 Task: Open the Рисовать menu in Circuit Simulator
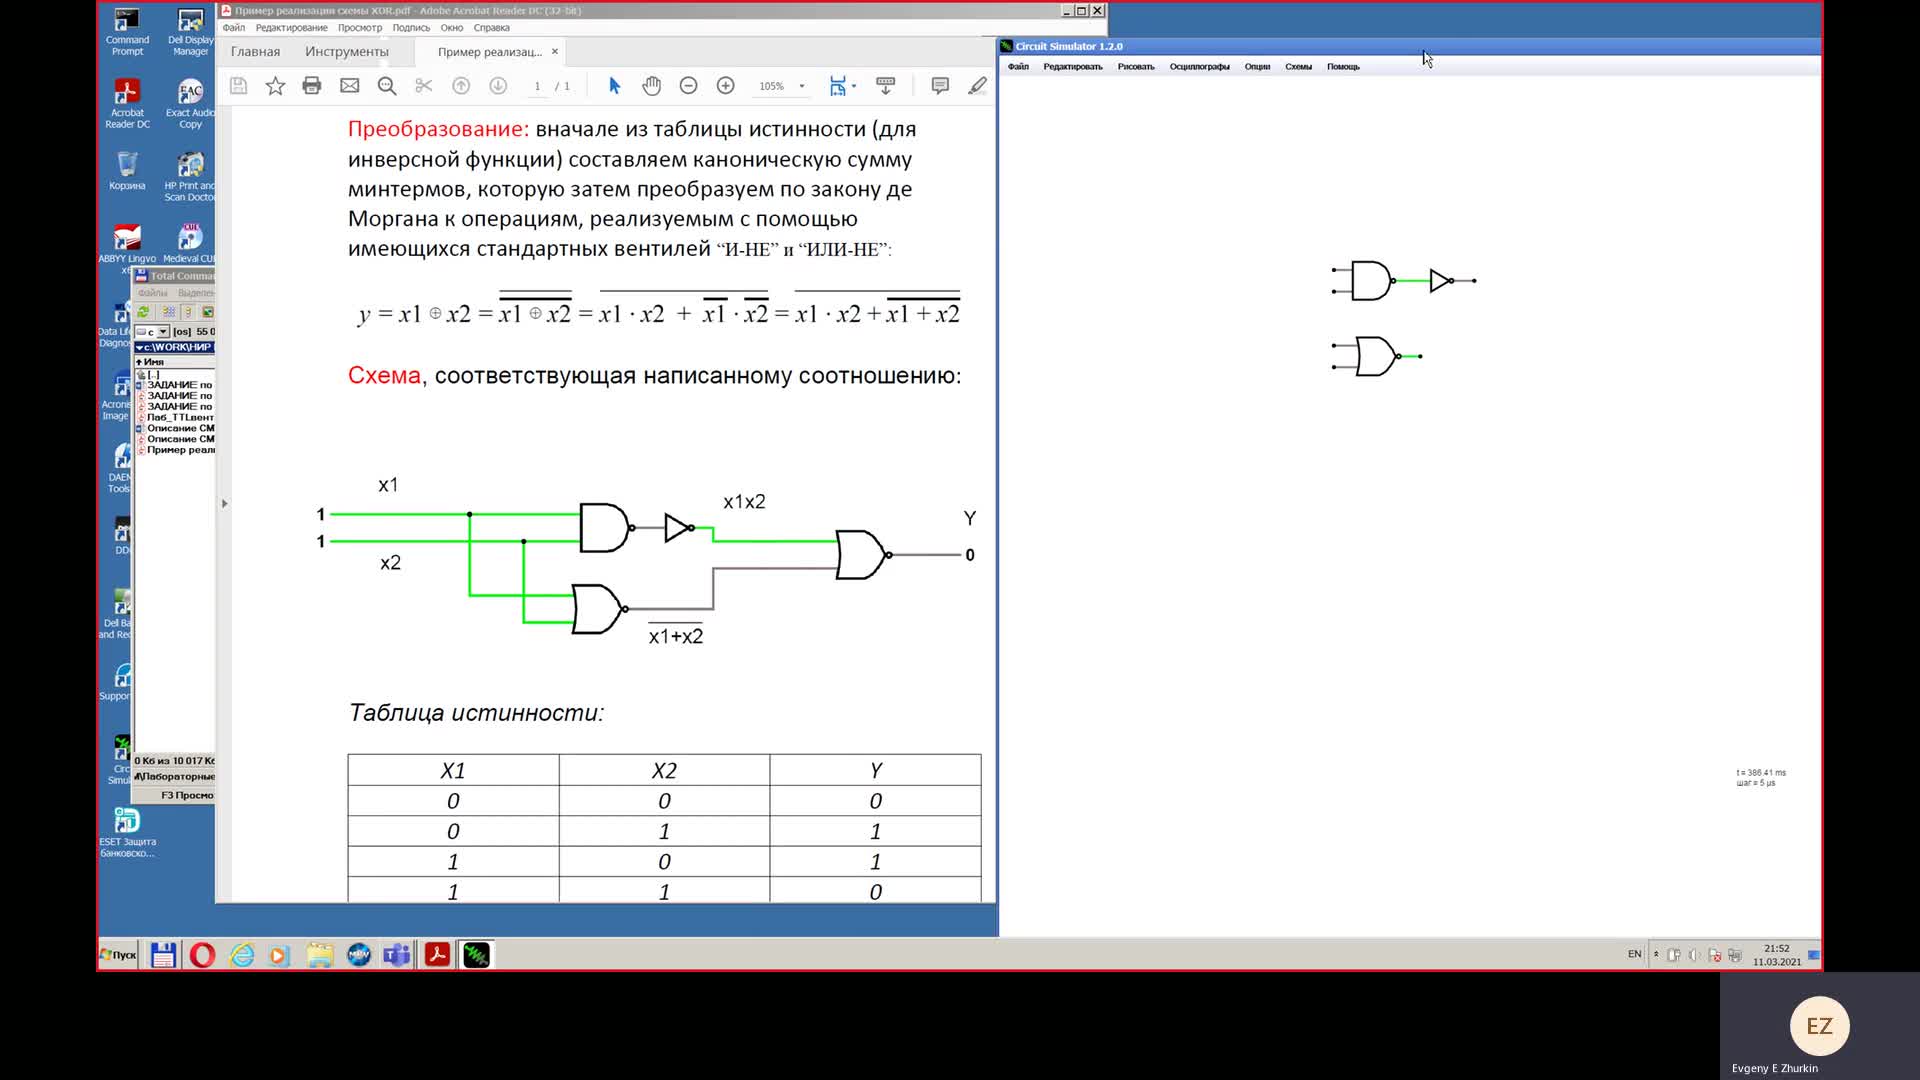(x=1136, y=67)
